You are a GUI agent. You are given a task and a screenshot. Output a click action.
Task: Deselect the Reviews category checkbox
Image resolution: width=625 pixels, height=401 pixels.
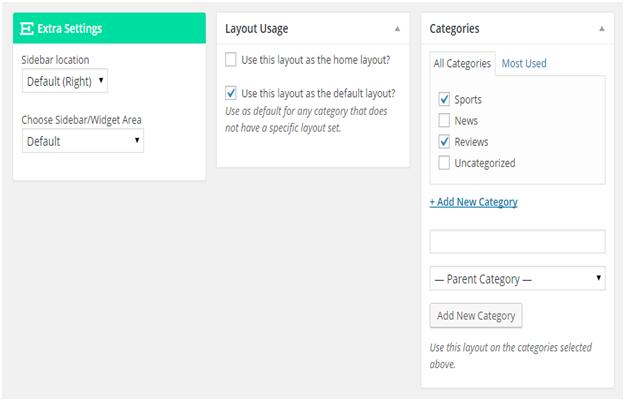coord(444,141)
